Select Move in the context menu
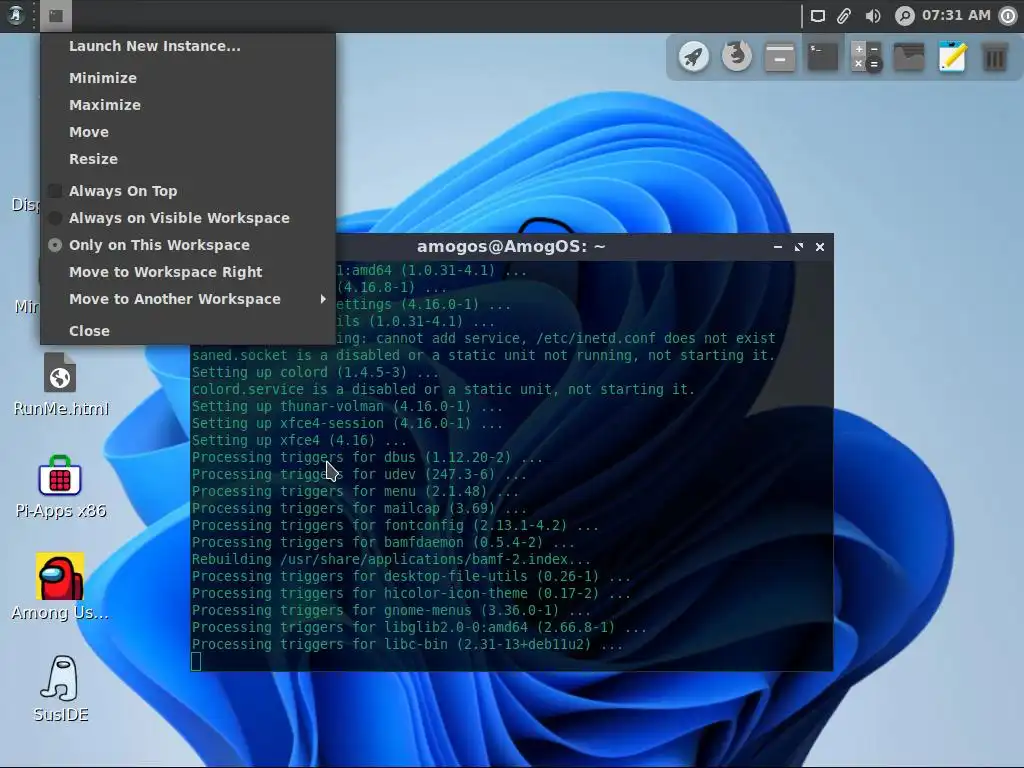Screen dimensions: 1024x768 point(188,132)
